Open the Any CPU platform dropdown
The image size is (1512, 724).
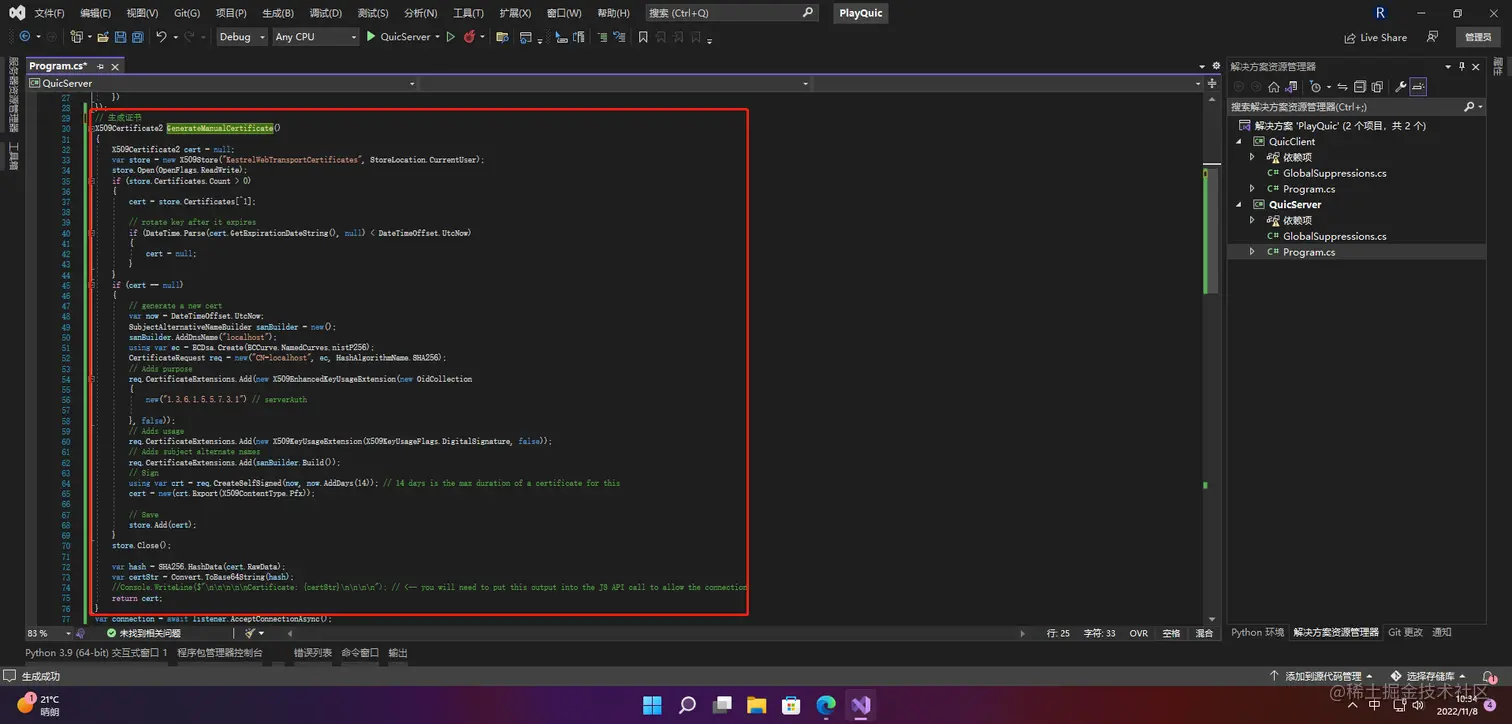click(x=315, y=37)
